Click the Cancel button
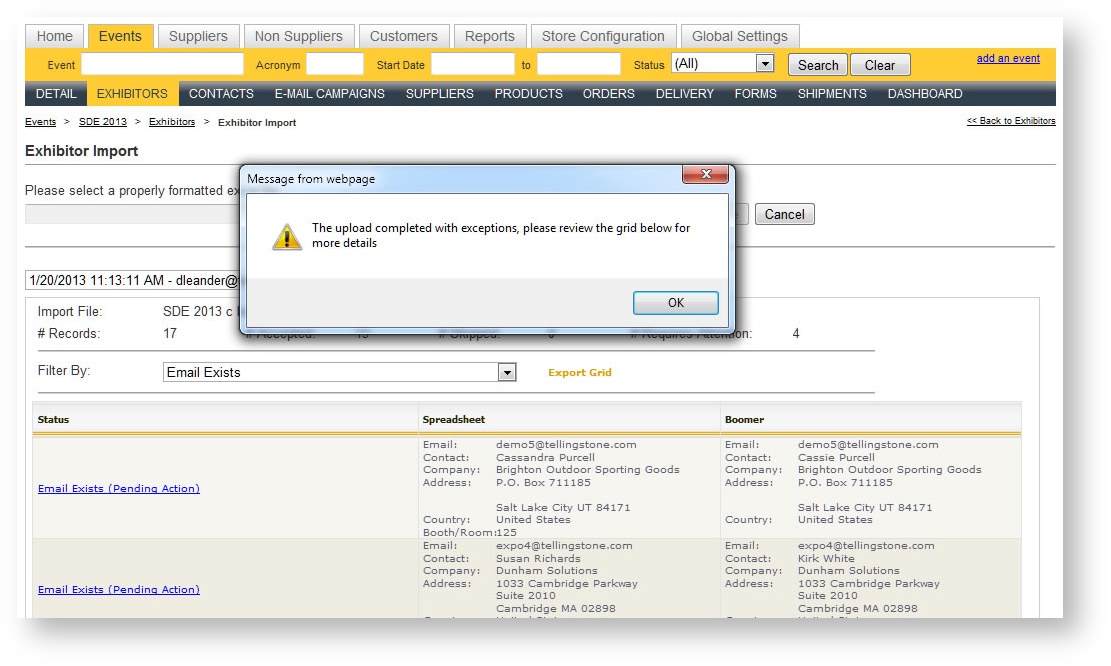The image size is (1111, 666). pyautogui.click(x=784, y=214)
